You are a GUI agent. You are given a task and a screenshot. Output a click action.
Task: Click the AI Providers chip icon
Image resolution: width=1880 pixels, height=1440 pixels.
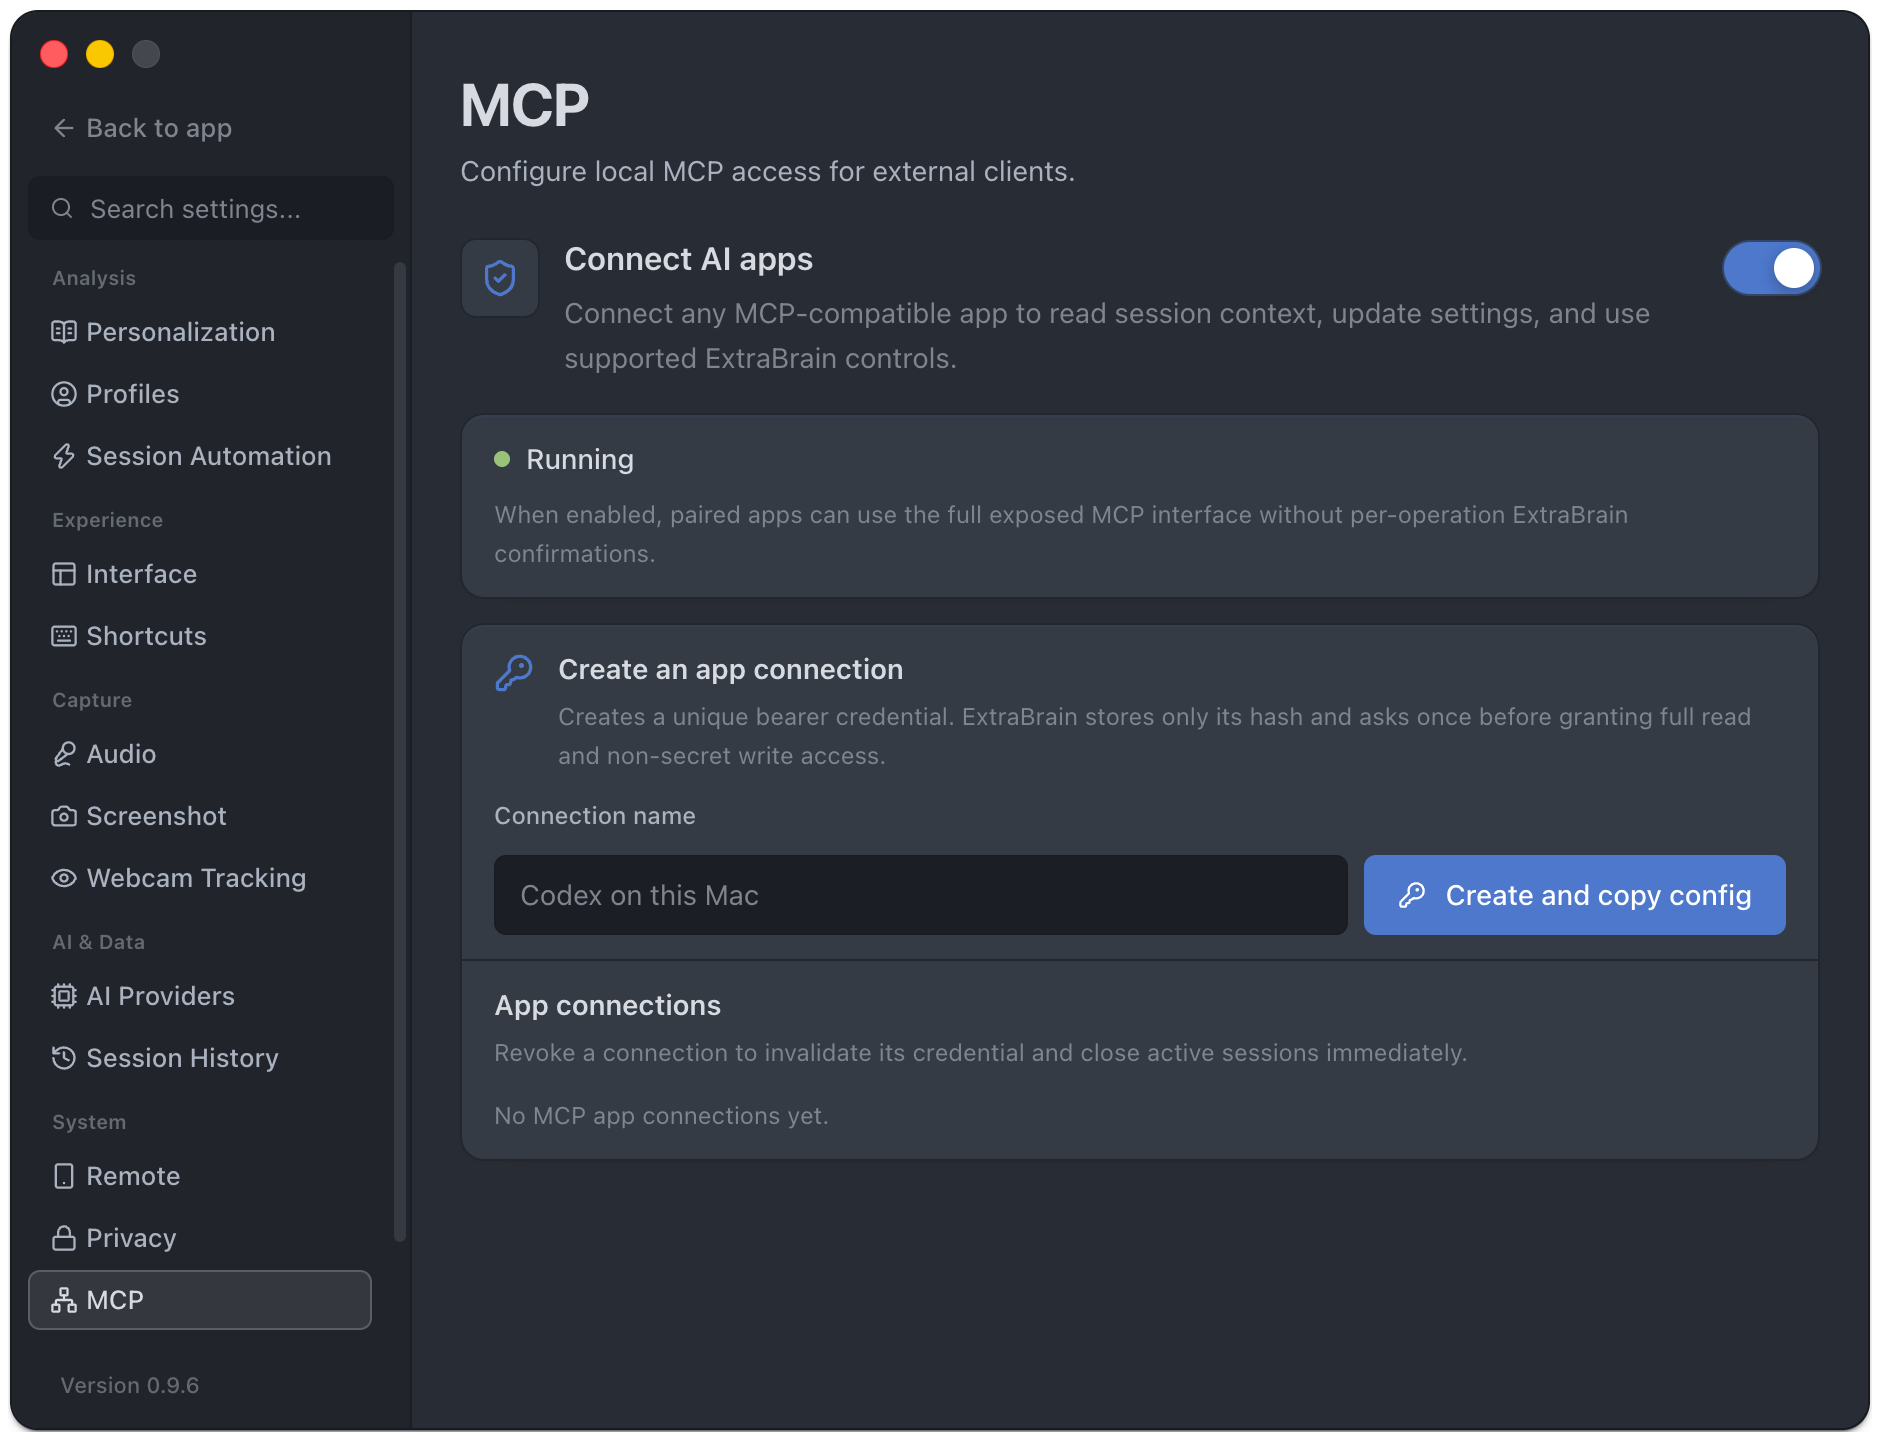64,996
